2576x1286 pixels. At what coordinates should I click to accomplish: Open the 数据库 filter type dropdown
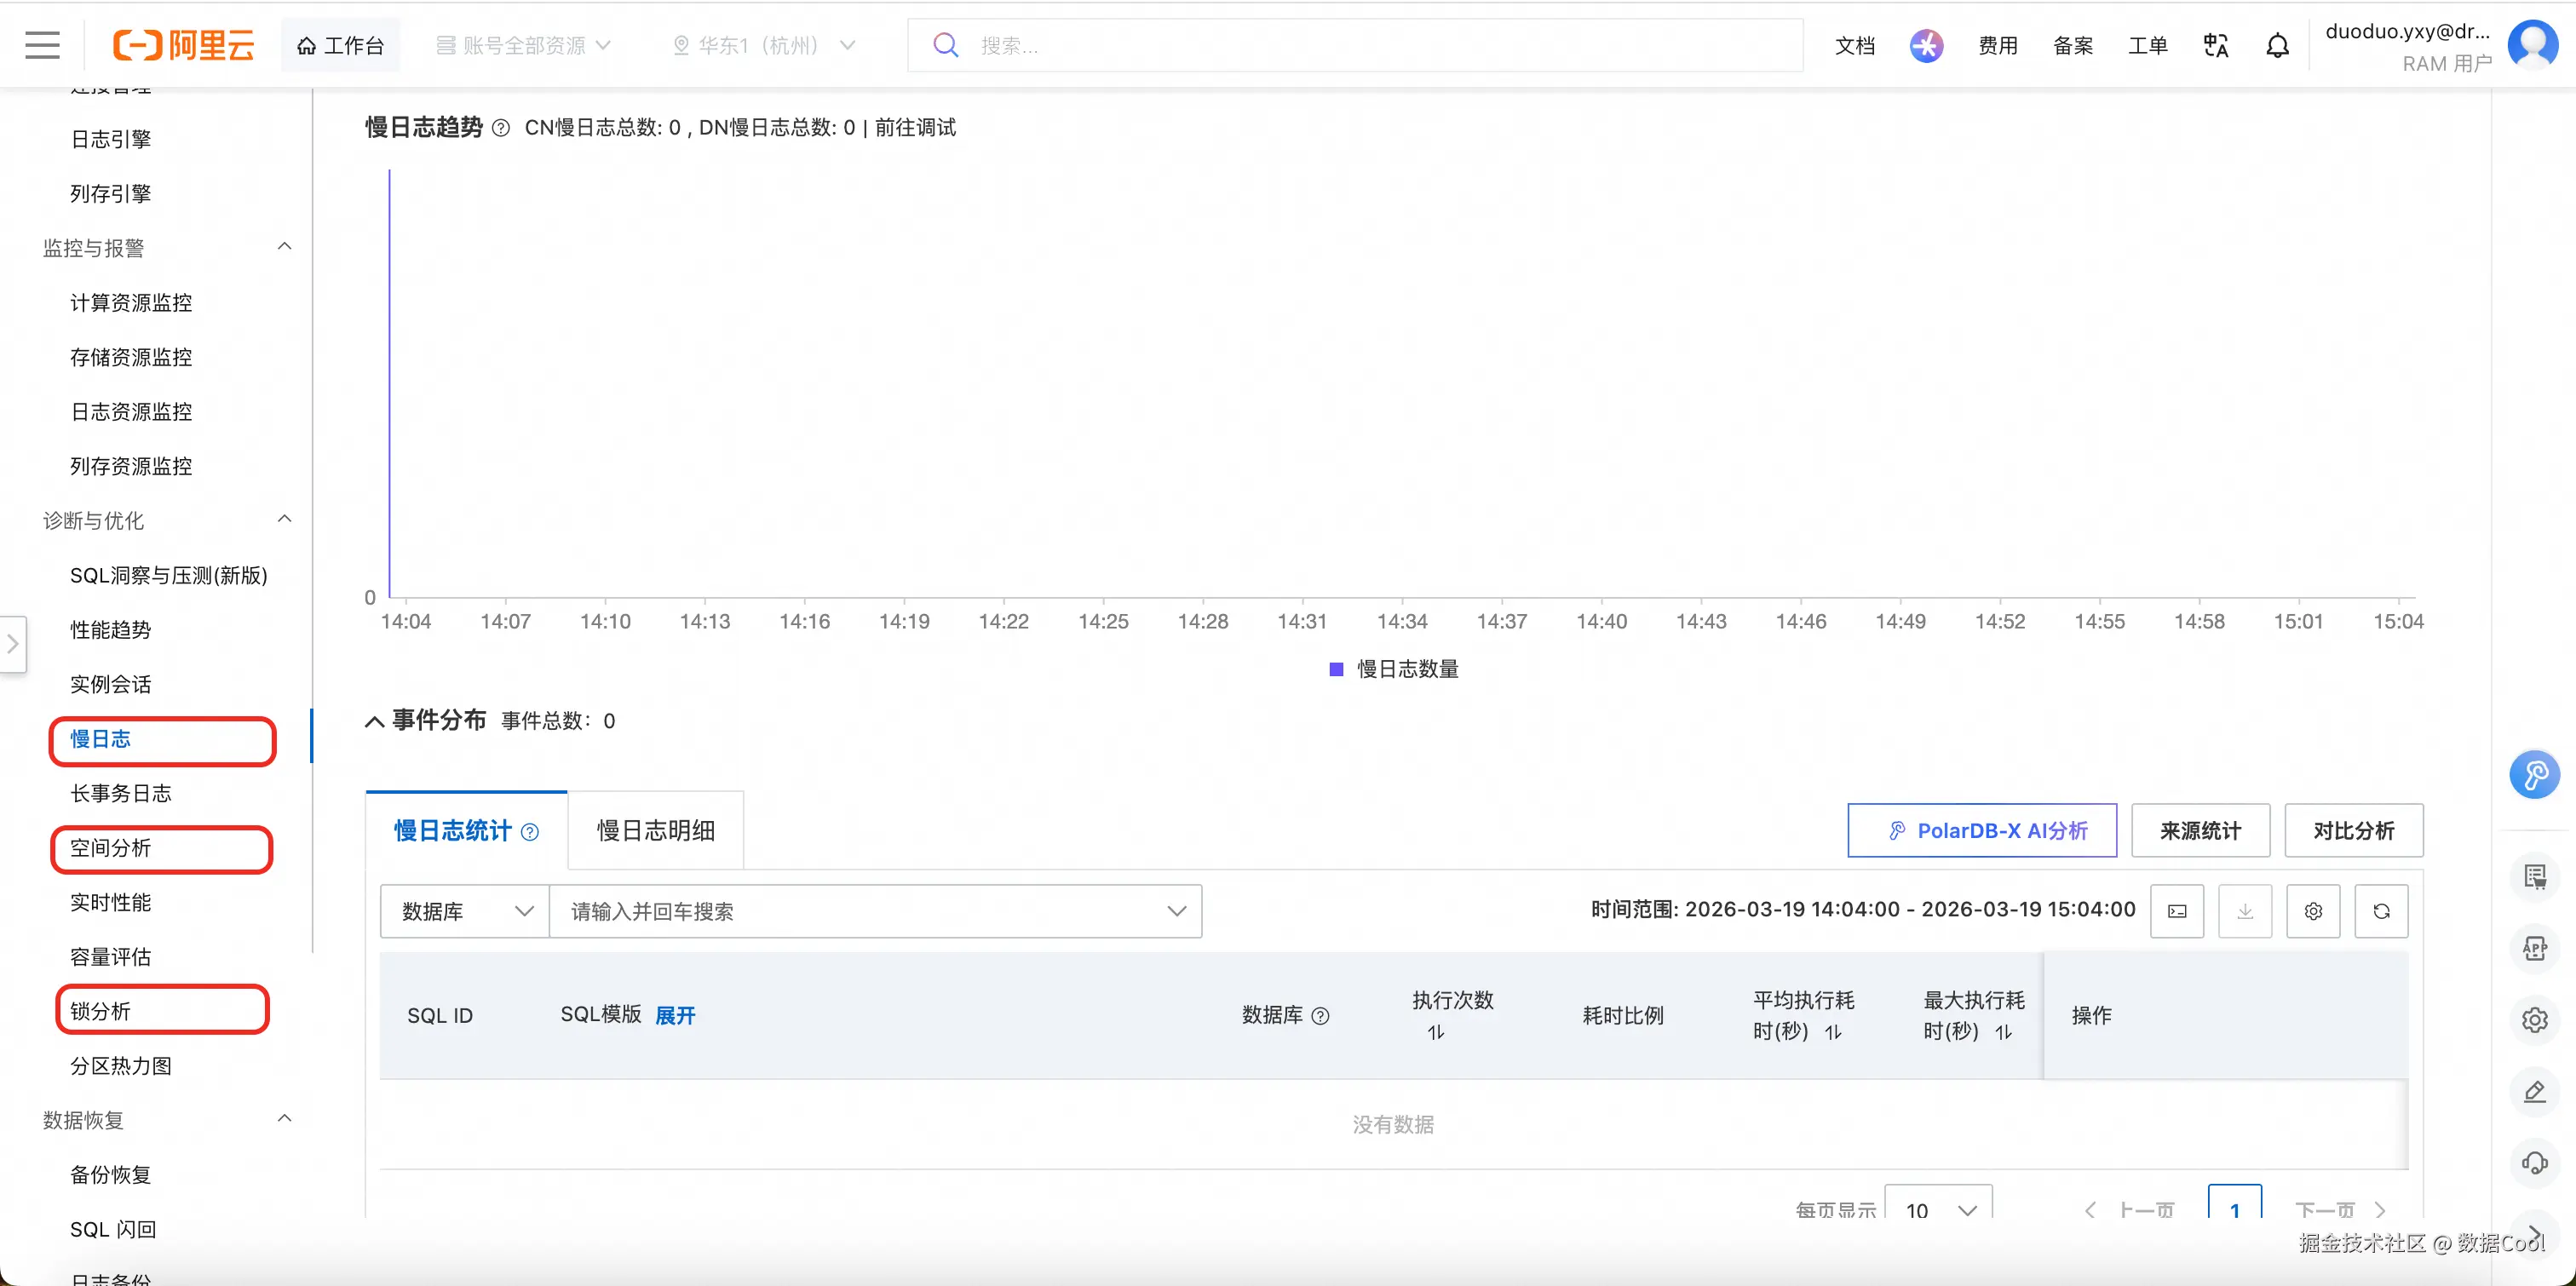pyautogui.click(x=465, y=911)
